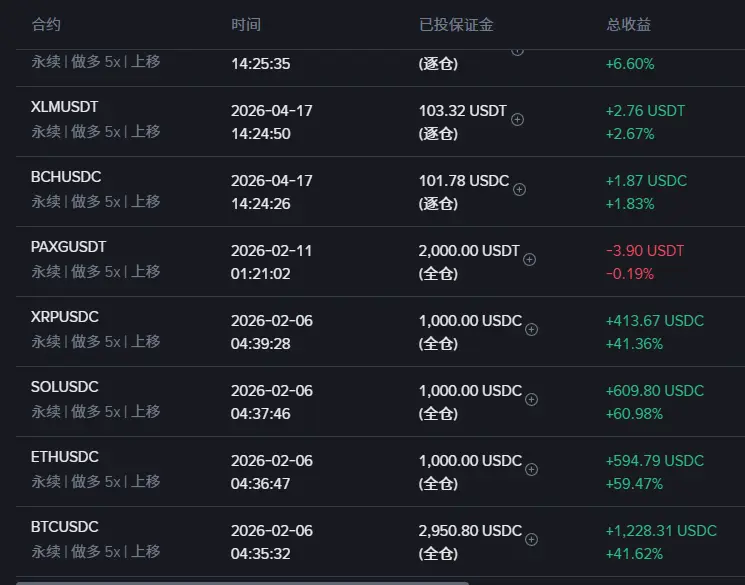The width and height of the screenshot is (745, 585).
Task: Add margin to PAXGUSDT position
Action: (x=529, y=259)
